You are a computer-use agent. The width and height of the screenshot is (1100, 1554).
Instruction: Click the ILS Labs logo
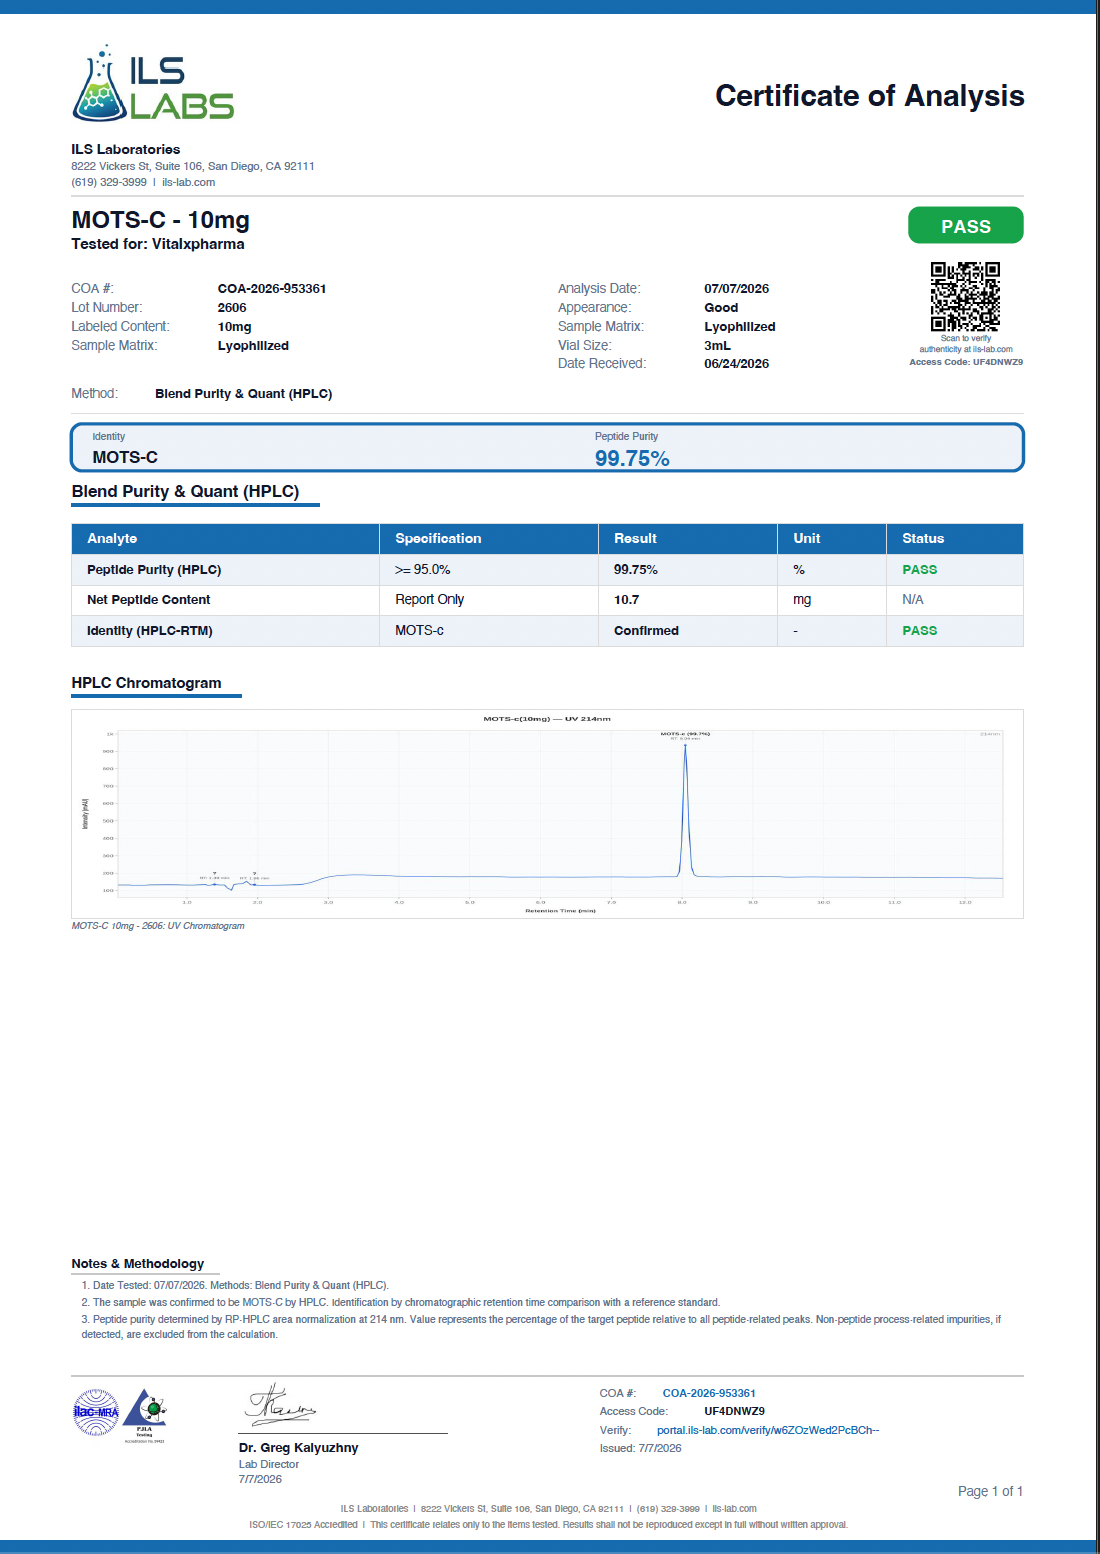[153, 83]
